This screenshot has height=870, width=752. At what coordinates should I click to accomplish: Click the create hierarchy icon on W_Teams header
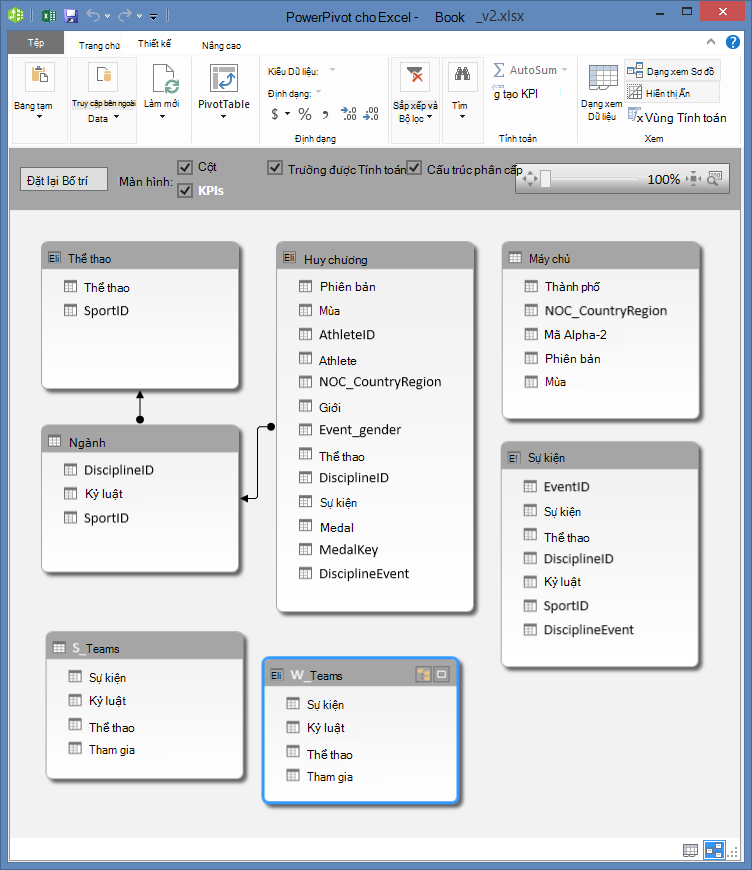pos(423,674)
